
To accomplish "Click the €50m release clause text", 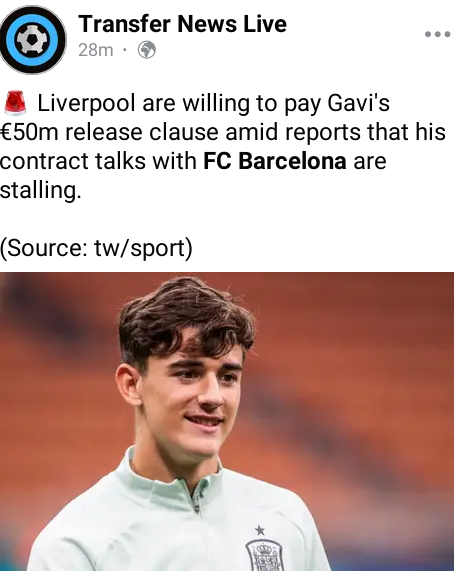I will [110, 132].
